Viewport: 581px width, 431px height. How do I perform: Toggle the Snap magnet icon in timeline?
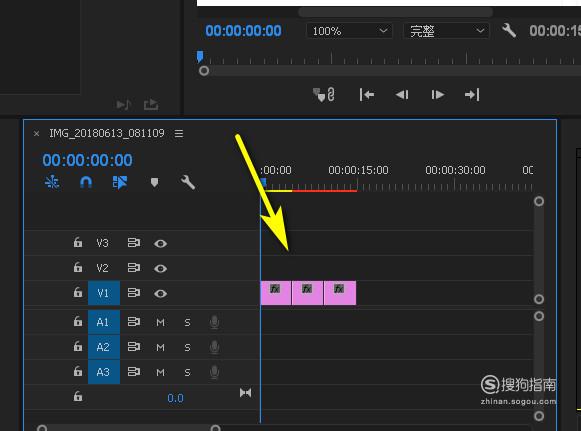pyautogui.click(x=86, y=182)
